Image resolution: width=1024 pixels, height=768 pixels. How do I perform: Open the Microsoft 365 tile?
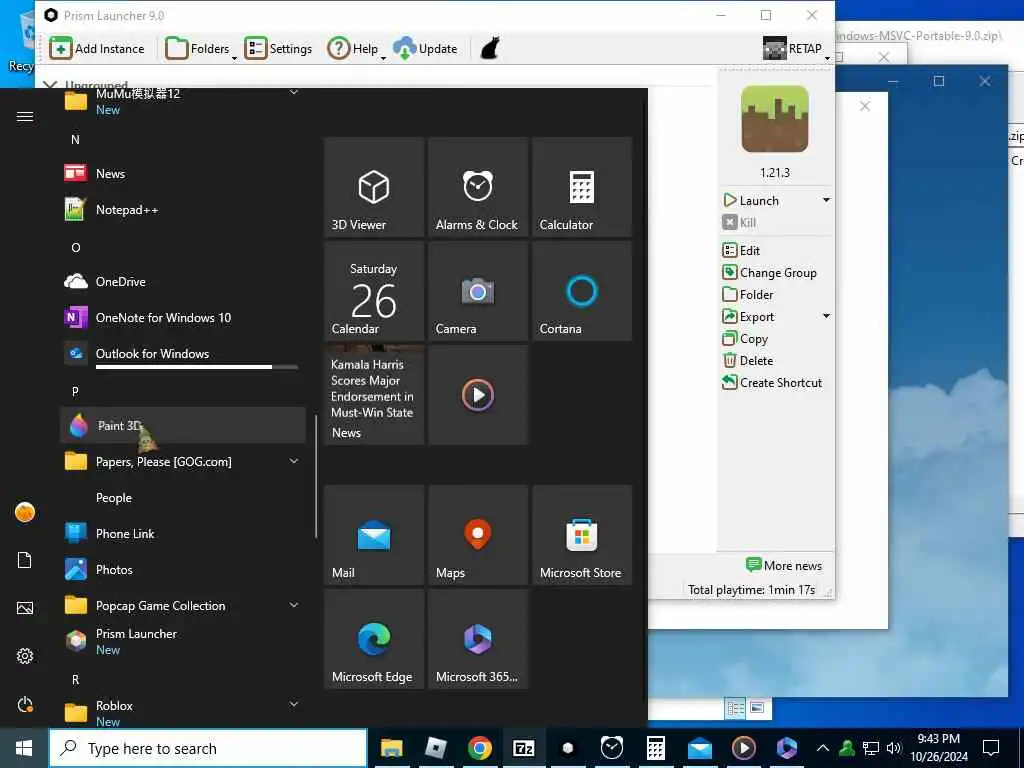478,639
